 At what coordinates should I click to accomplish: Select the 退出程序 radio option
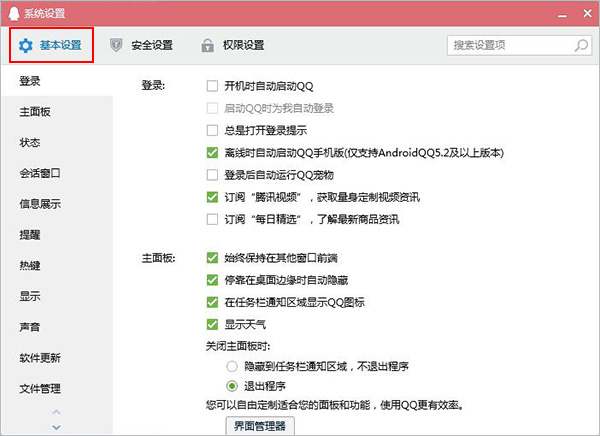coord(232,386)
